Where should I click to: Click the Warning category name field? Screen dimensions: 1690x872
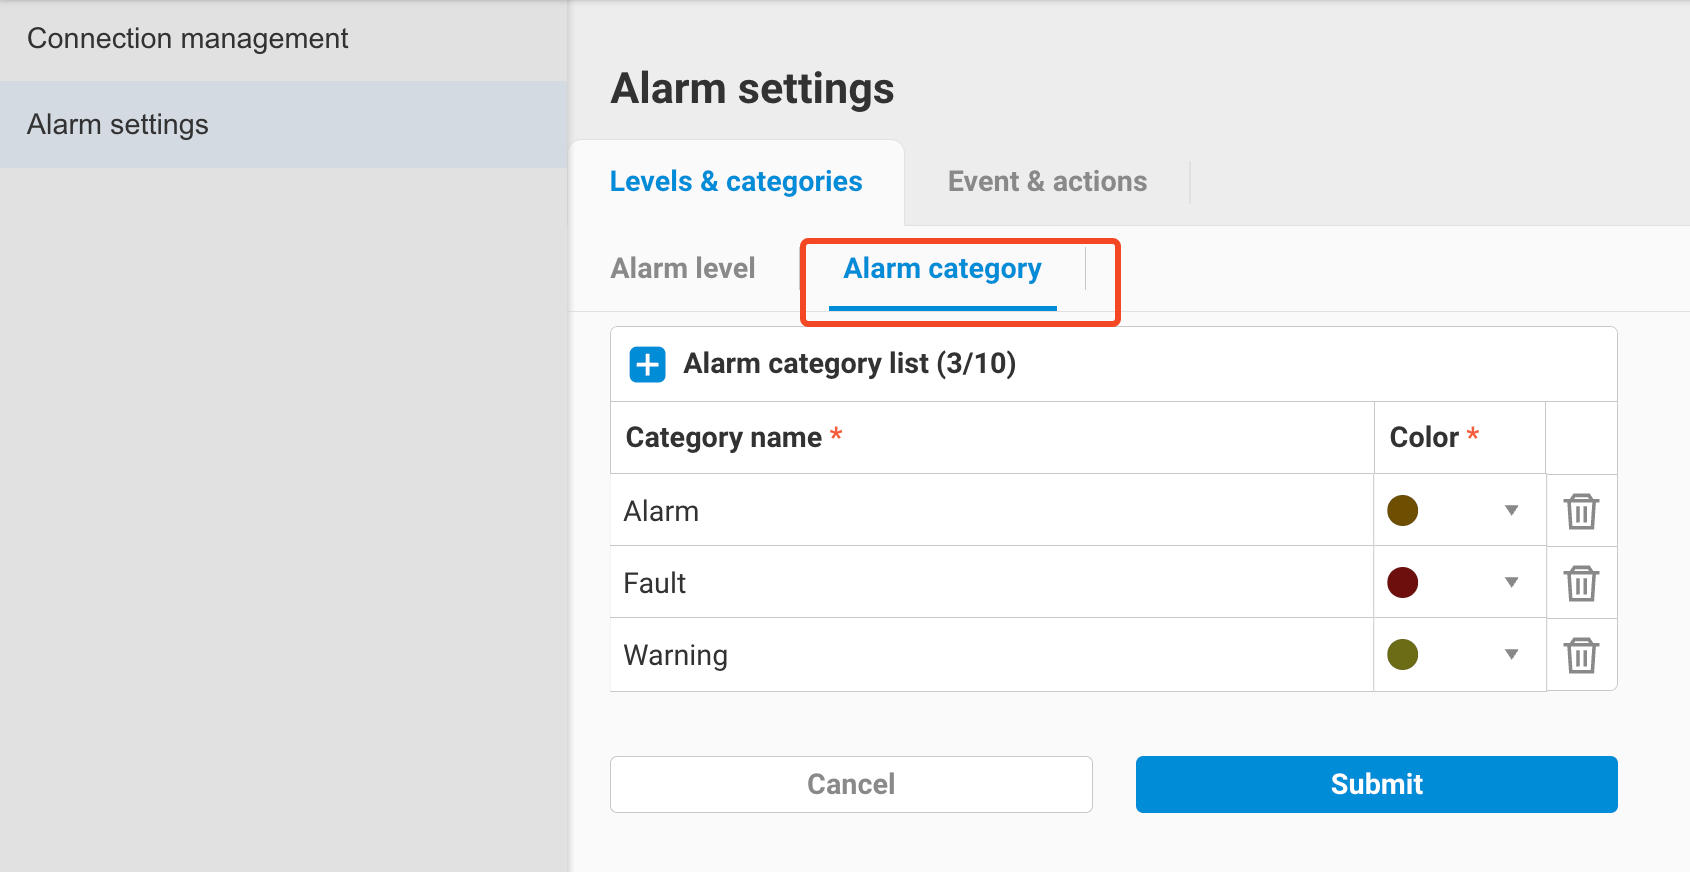(990, 655)
